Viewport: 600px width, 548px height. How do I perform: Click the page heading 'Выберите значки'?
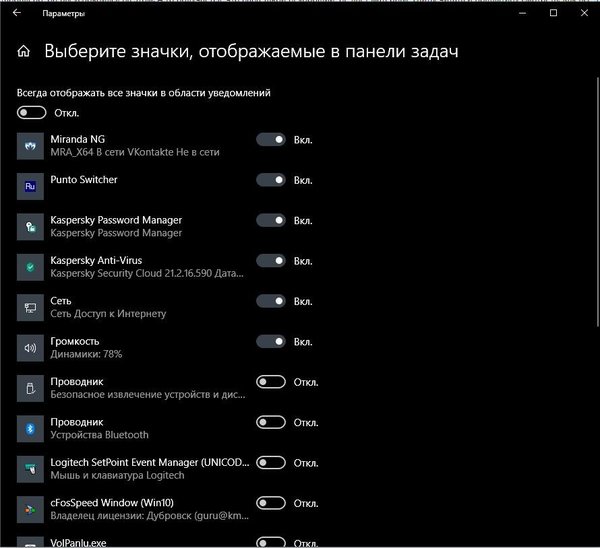251,51
